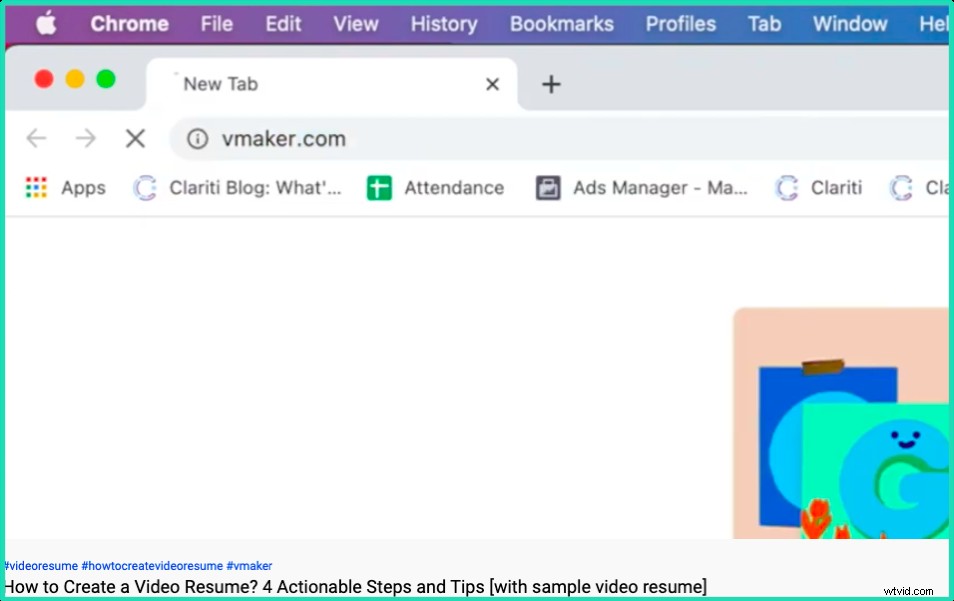The image size is (954, 601).
Task: Open the Apps bookmark label
Action: (x=83, y=188)
